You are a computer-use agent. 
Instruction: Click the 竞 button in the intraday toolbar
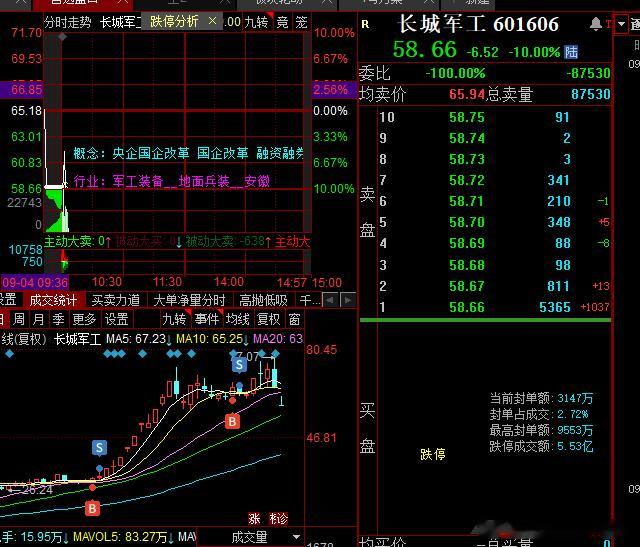282,22
